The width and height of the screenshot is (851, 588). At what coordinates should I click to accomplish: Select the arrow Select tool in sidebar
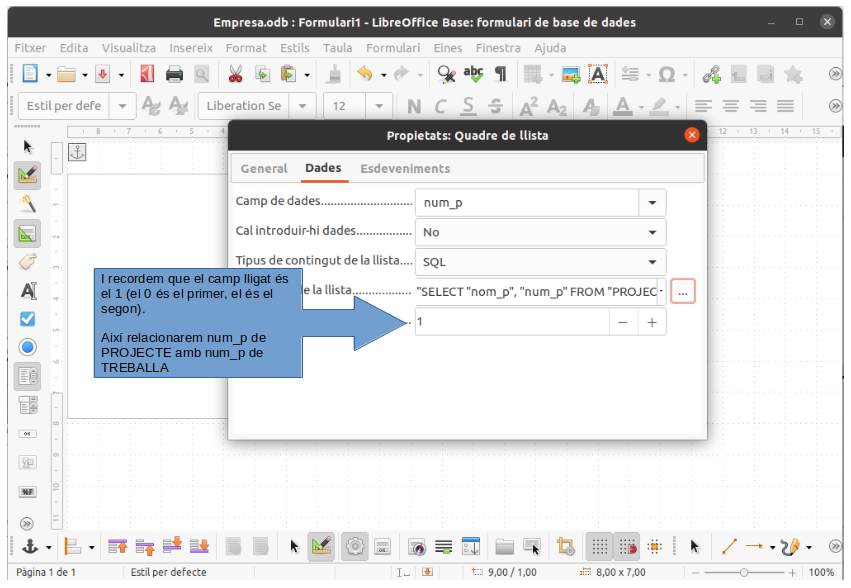coord(28,147)
